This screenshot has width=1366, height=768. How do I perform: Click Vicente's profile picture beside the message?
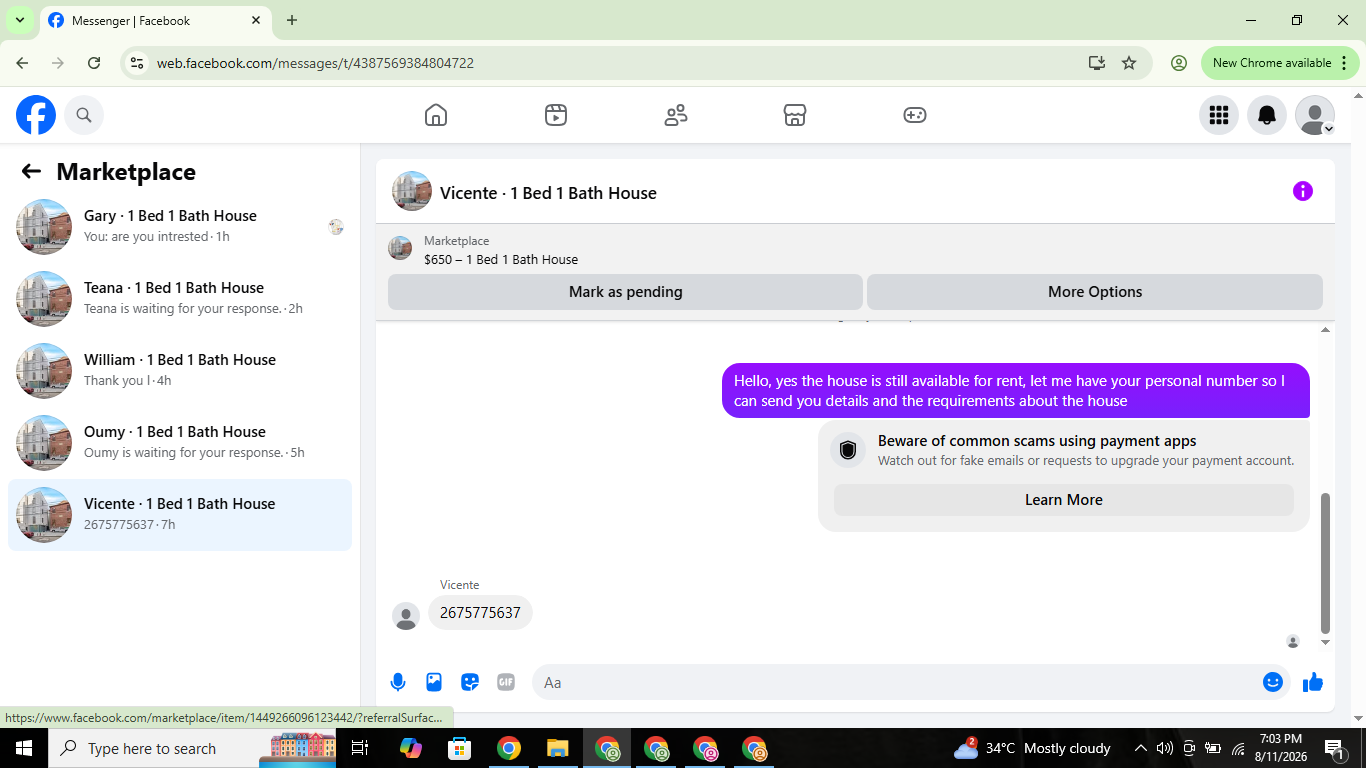[x=406, y=616]
